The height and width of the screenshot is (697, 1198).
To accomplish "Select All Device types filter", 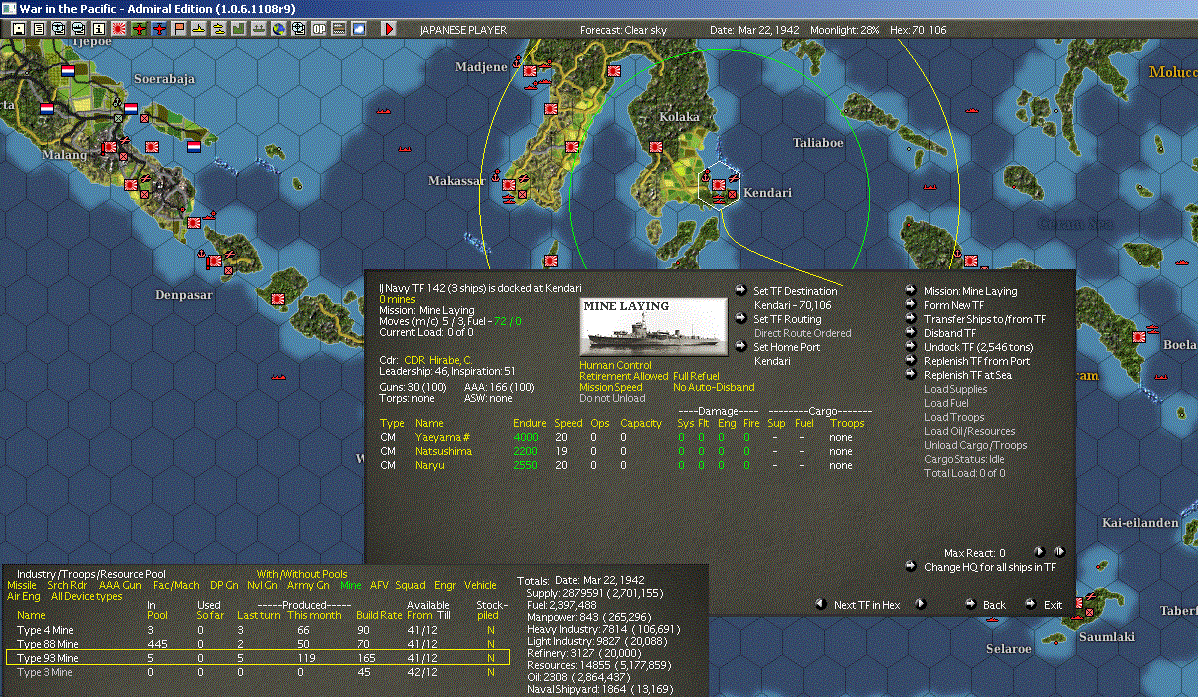I will 86,596.
